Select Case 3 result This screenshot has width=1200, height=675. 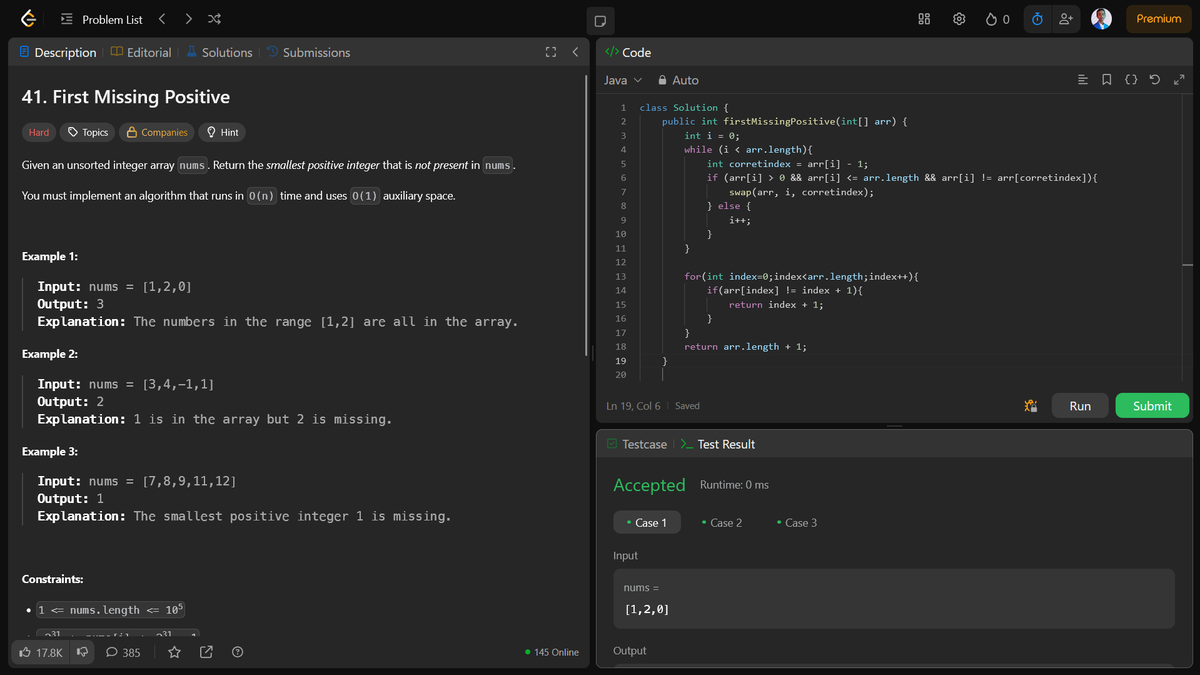click(797, 523)
